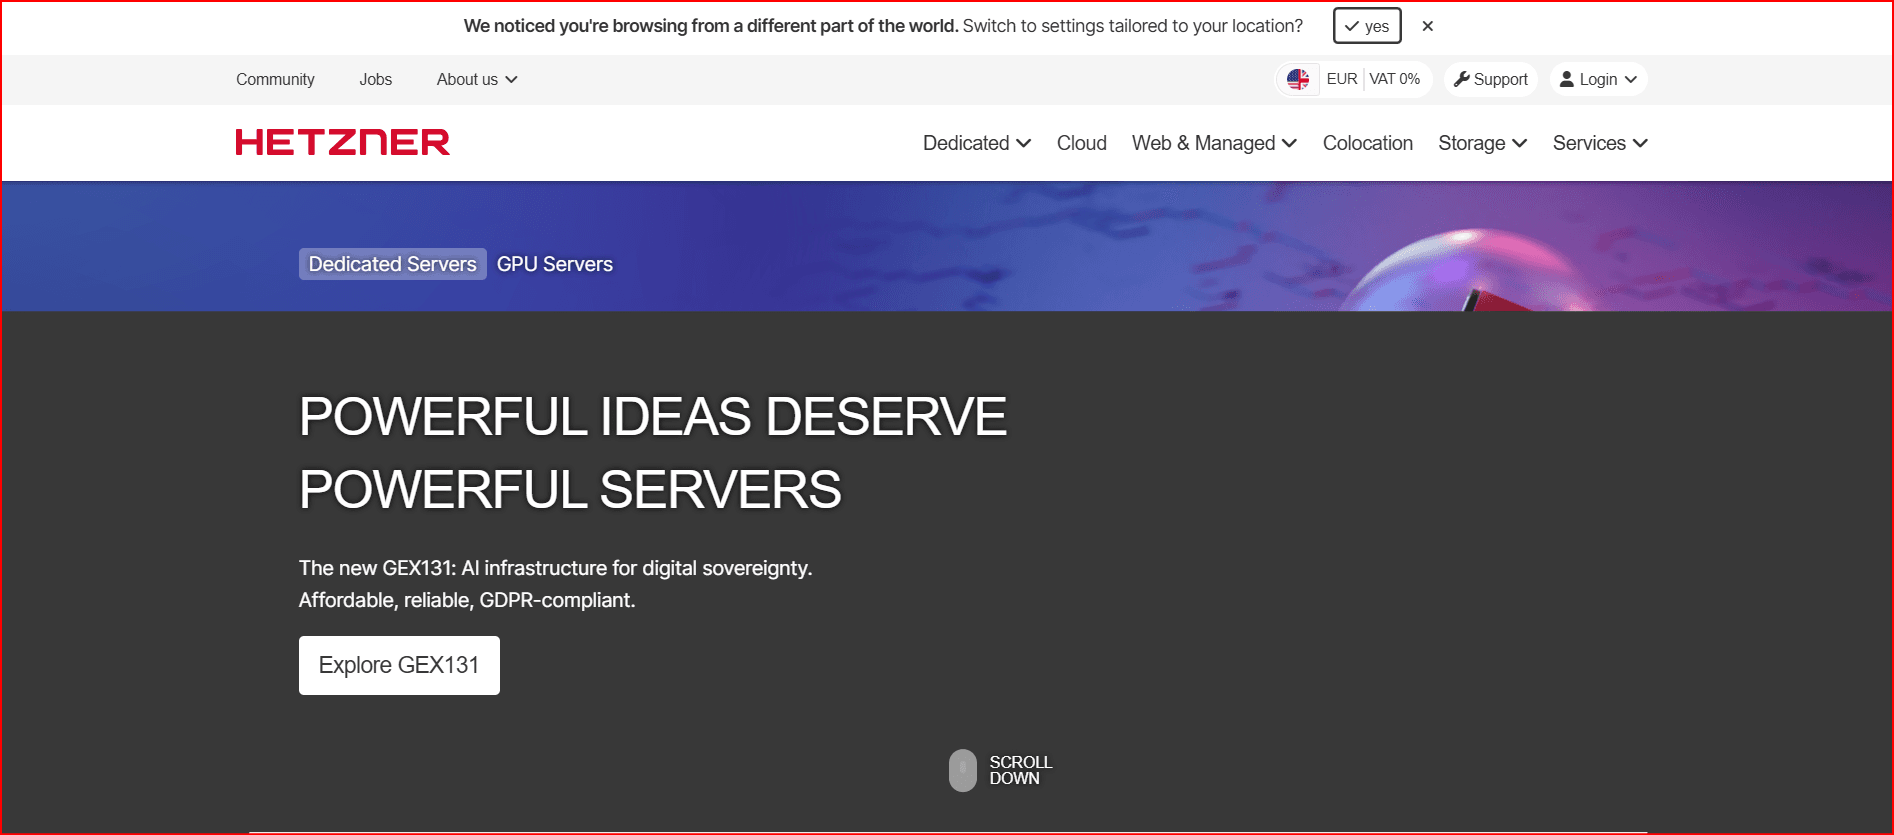Open Support page

click(1490, 79)
